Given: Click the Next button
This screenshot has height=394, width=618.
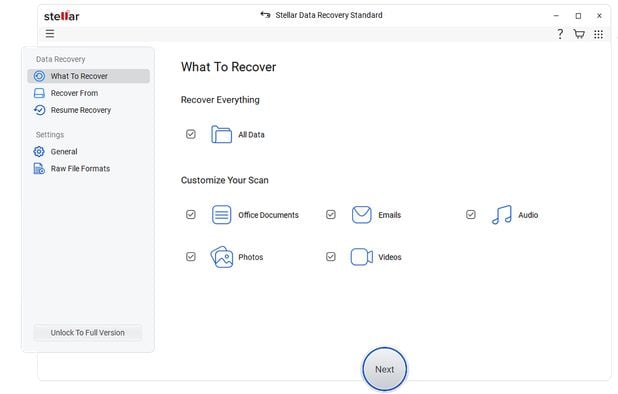Looking at the screenshot, I should tap(385, 369).
